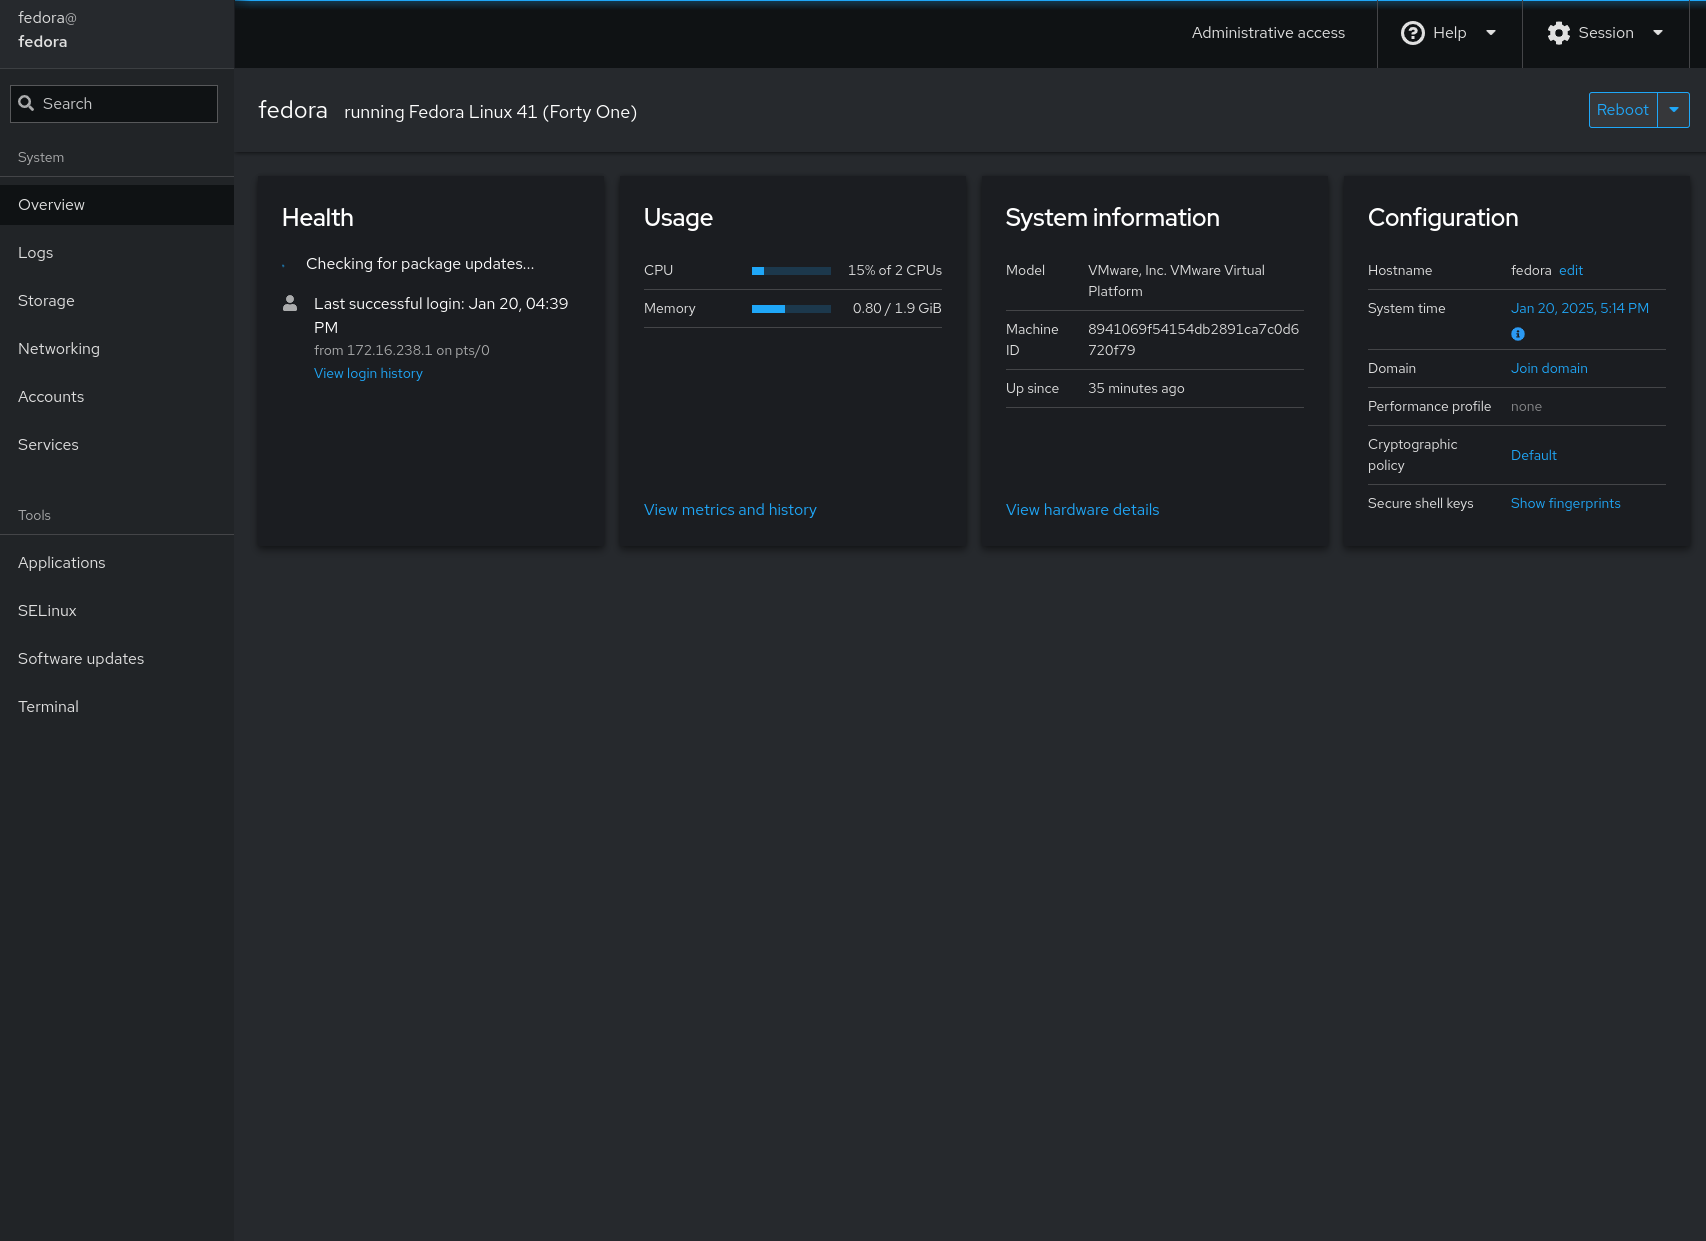Click the CPU usage bar

(x=790, y=271)
